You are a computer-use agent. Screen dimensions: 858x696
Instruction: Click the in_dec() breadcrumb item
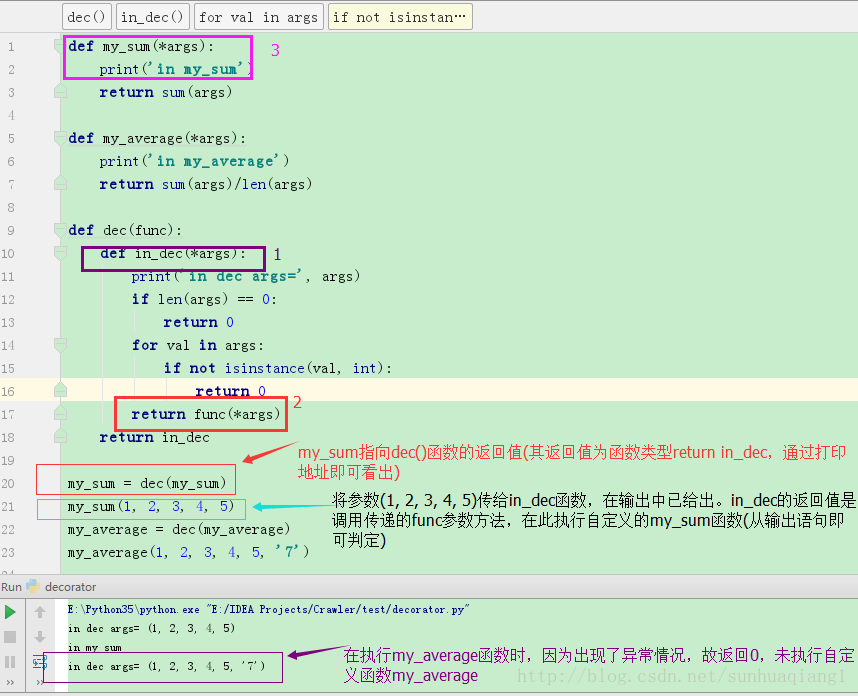click(x=152, y=16)
